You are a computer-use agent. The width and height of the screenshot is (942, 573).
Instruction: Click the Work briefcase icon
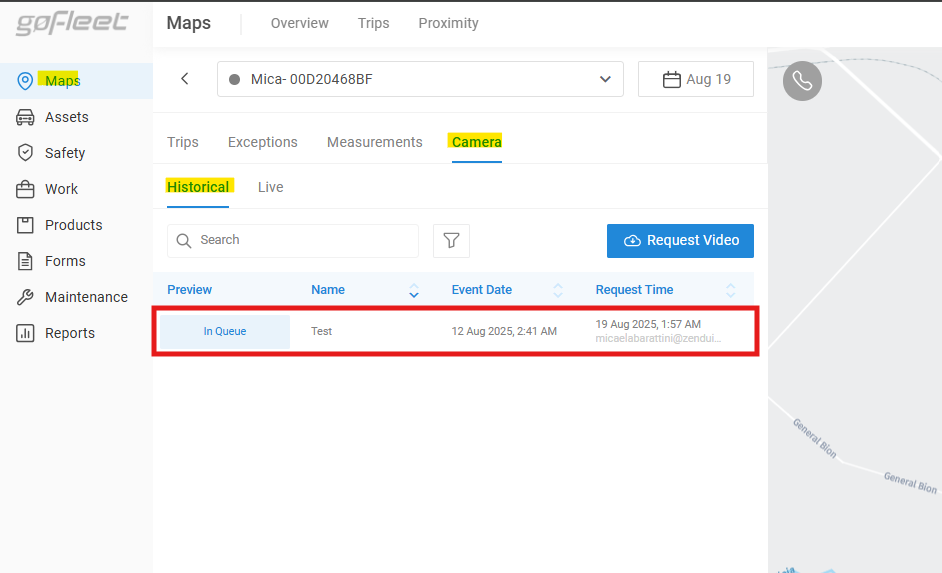coord(25,189)
